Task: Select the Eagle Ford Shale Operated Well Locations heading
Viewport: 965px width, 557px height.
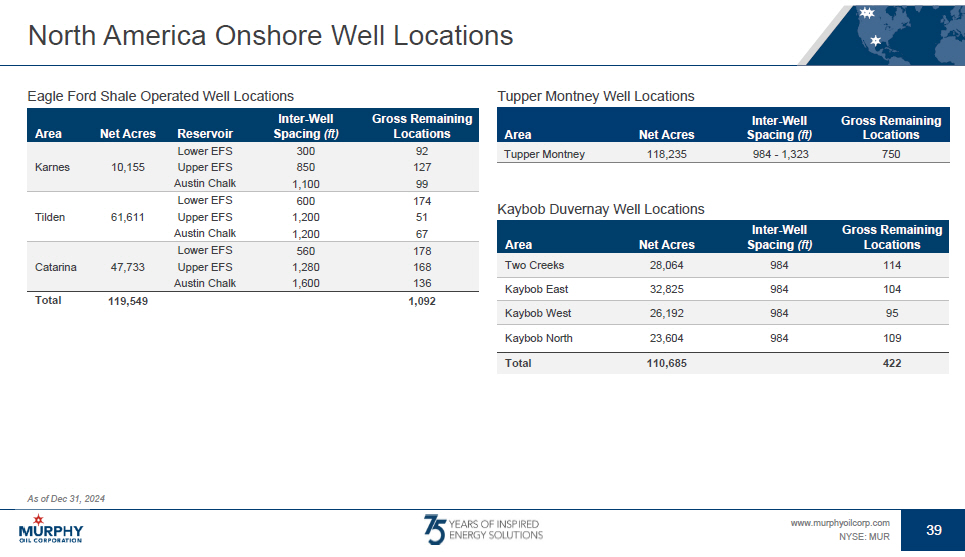Action: tap(160, 96)
